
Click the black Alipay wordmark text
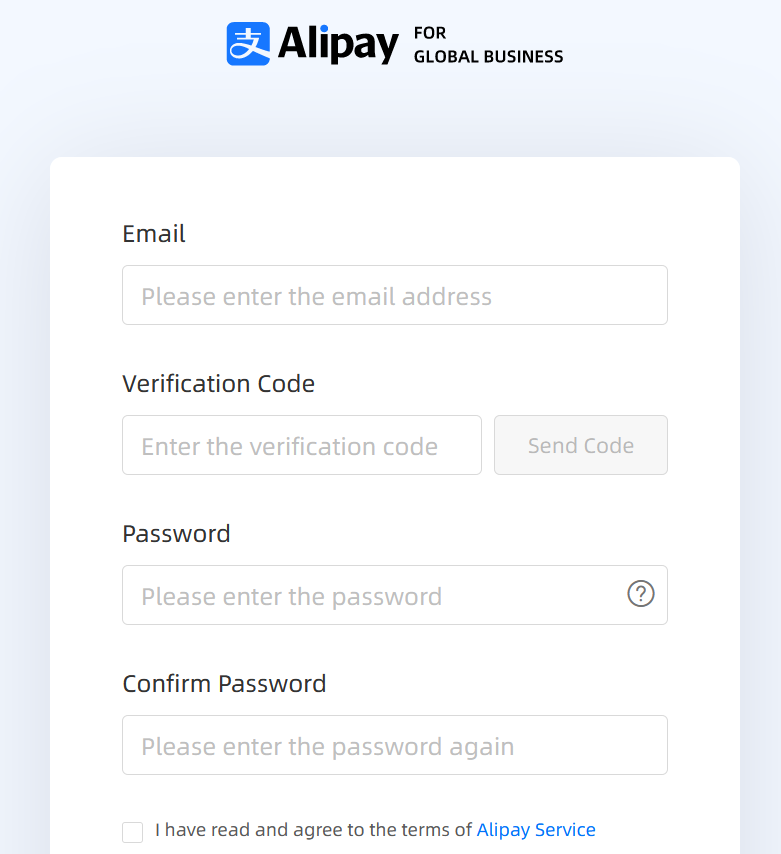[x=338, y=44]
